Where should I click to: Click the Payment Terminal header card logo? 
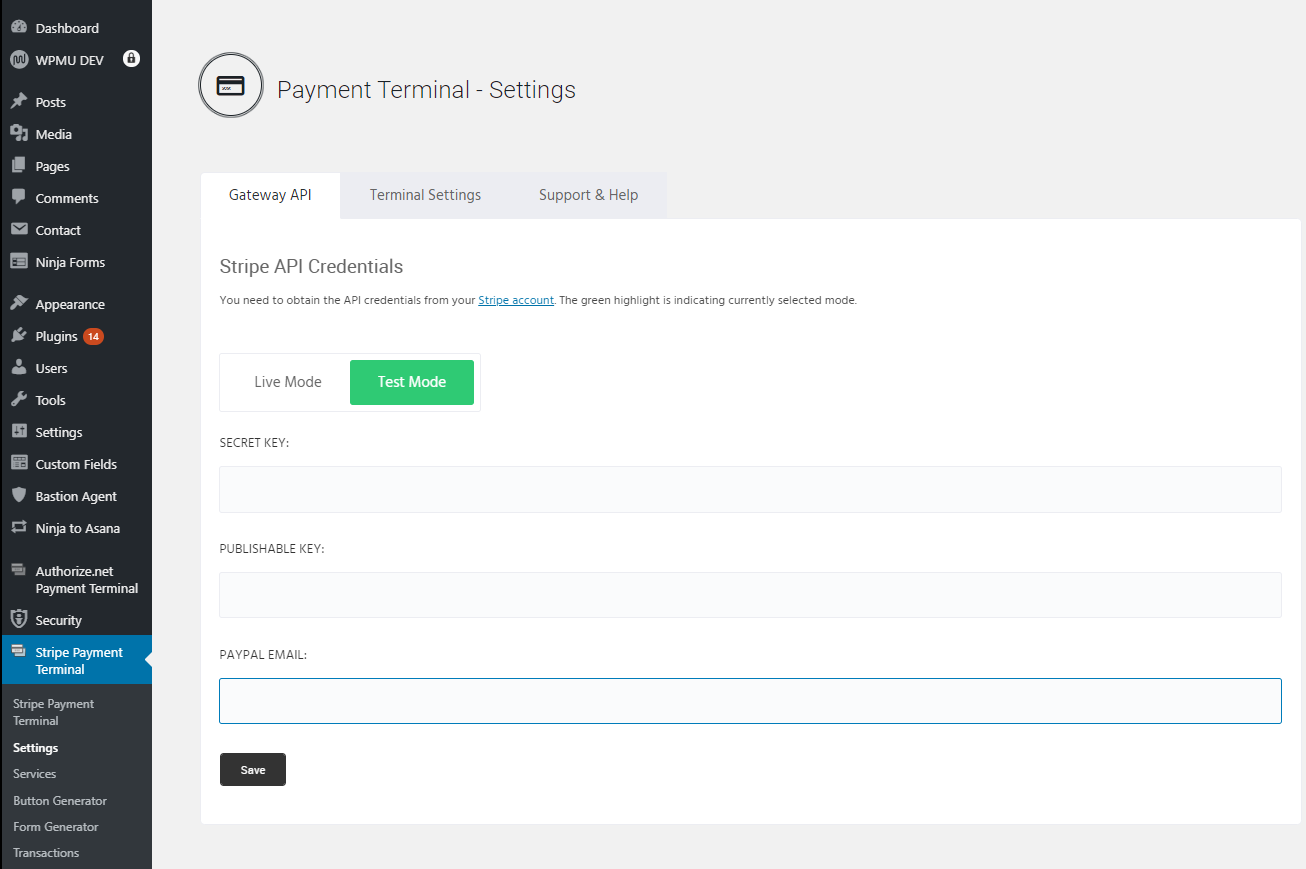pos(231,86)
